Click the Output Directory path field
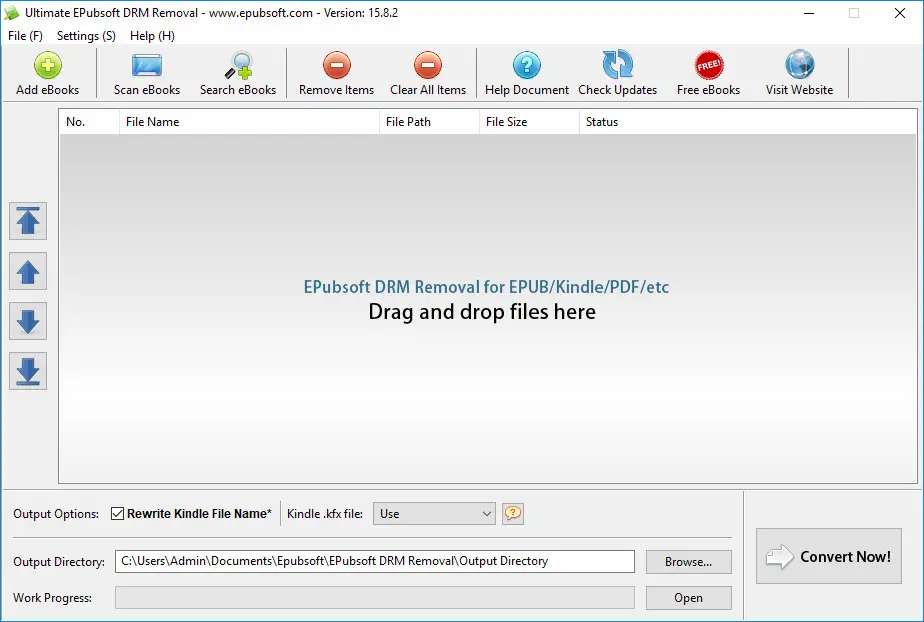Viewport: 924px width, 622px height. (375, 561)
